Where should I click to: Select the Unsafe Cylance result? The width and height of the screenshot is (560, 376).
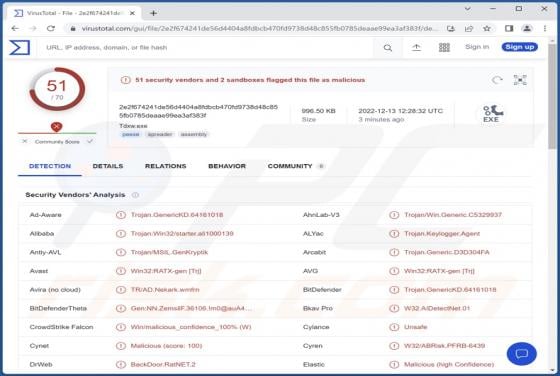[415, 327]
